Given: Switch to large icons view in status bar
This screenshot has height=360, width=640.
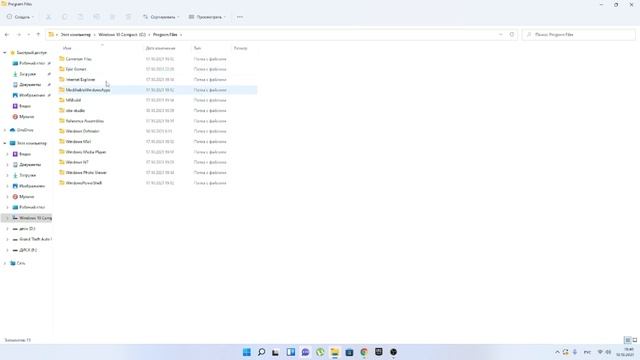Looking at the screenshot, I should coord(635,340).
